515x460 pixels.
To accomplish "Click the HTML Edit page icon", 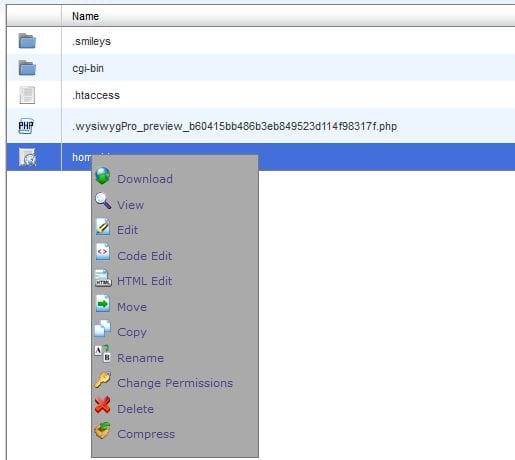I will pos(103,278).
